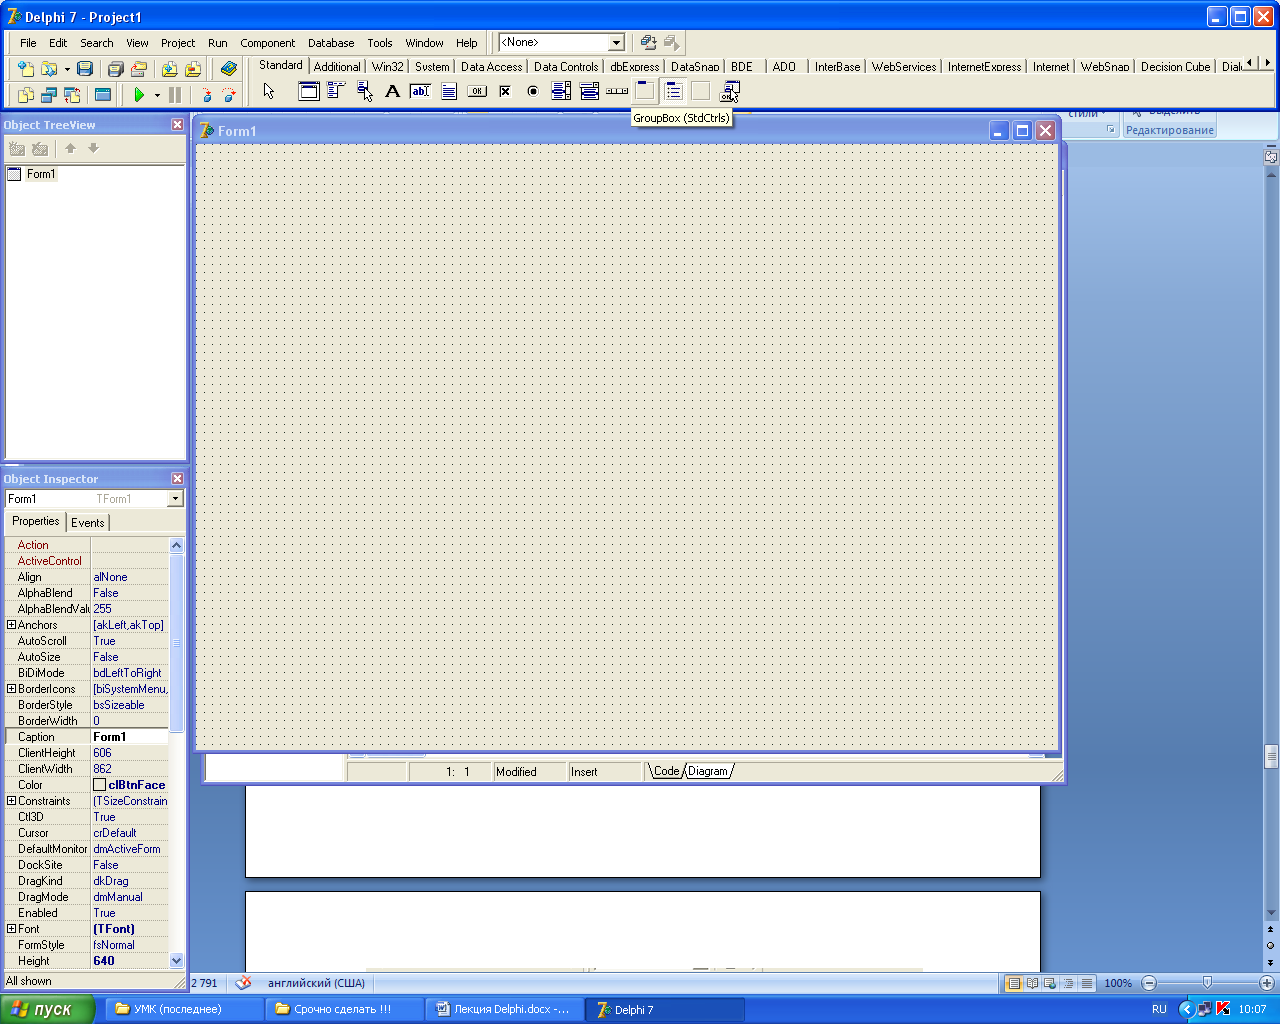Select the Edit component
This screenshot has height=1024, width=1280.
(420, 91)
